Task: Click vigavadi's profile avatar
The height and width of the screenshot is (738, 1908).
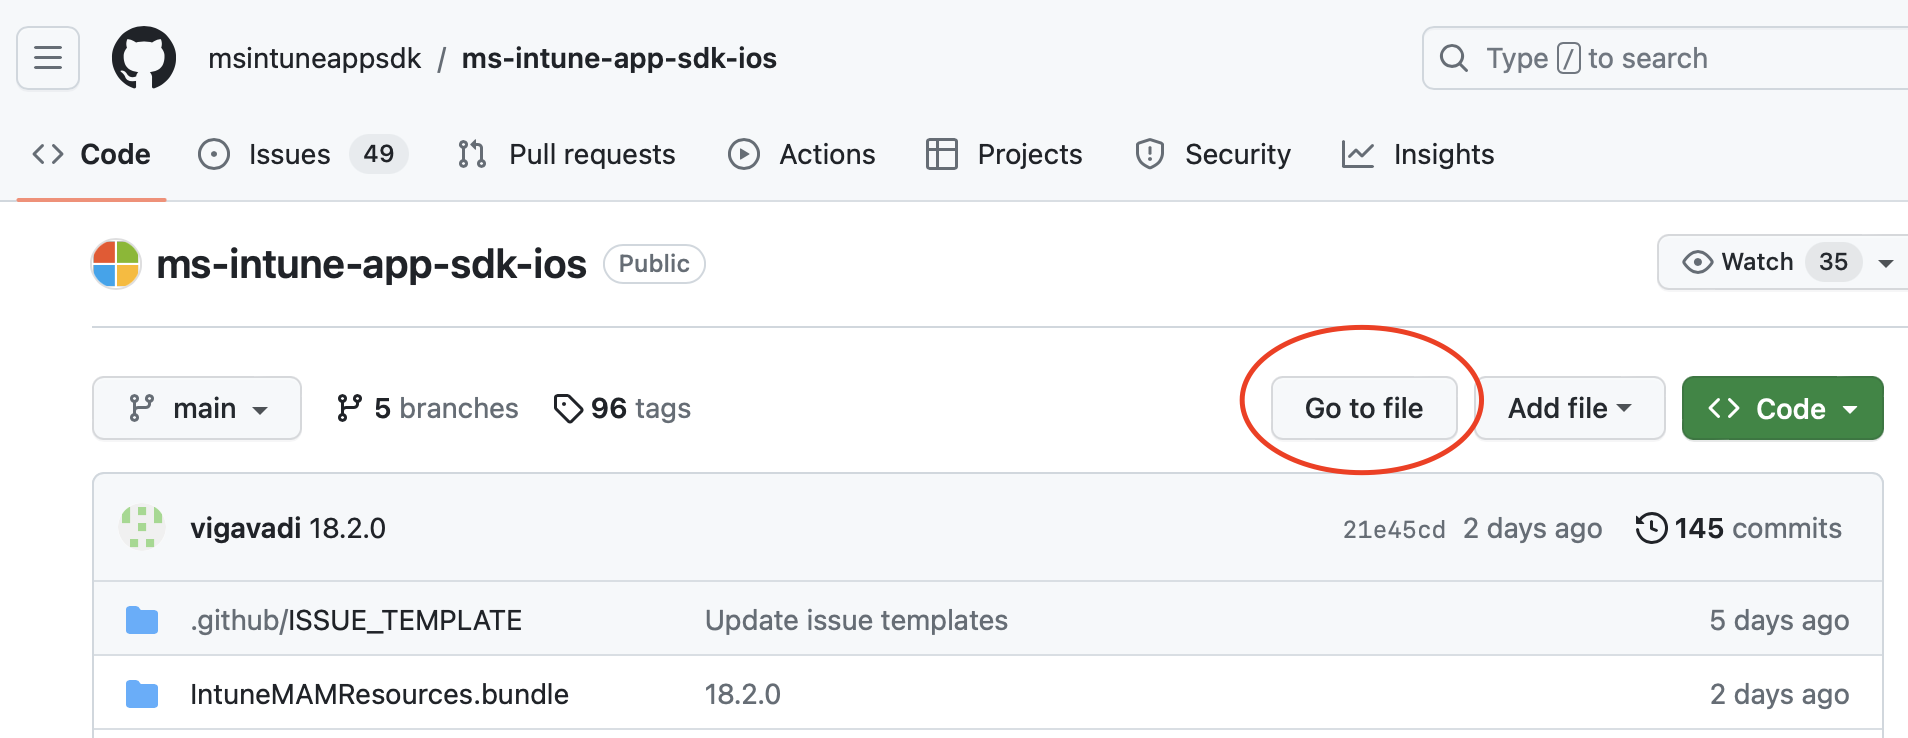Action: pos(141,527)
